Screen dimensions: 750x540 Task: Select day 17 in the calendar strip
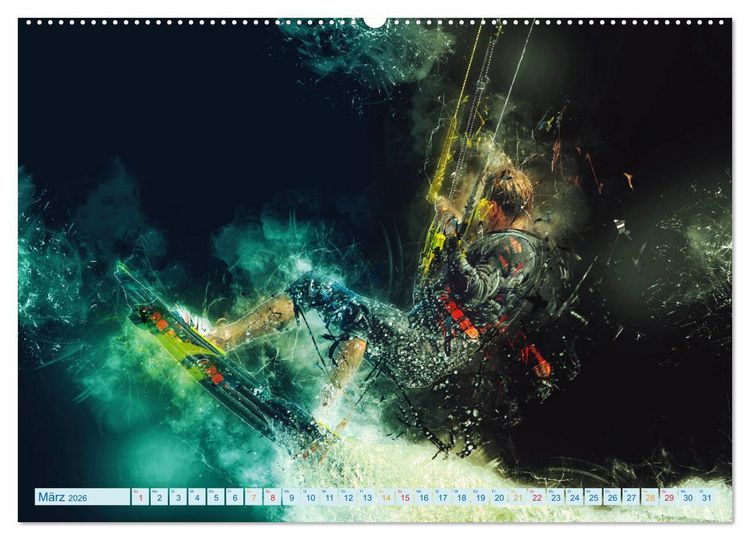tap(442, 497)
